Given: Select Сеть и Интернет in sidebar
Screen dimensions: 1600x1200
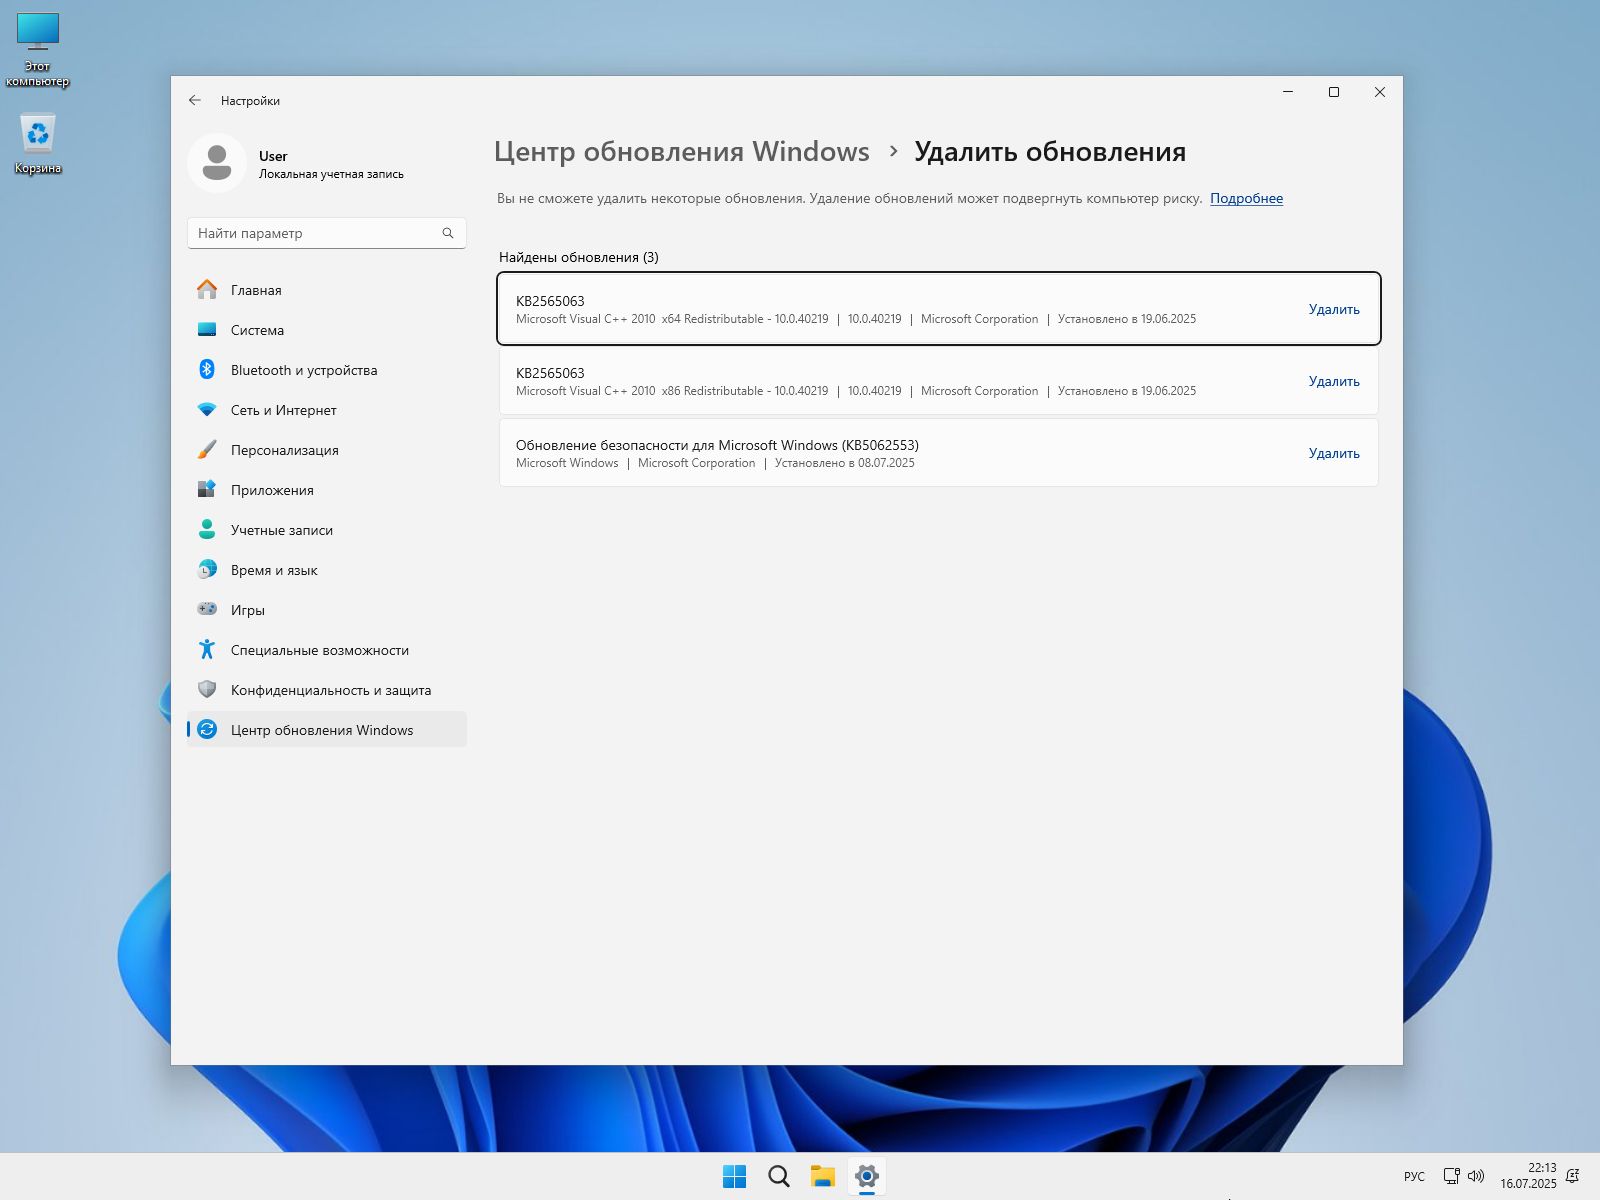Looking at the screenshot, I should (327, 410).
